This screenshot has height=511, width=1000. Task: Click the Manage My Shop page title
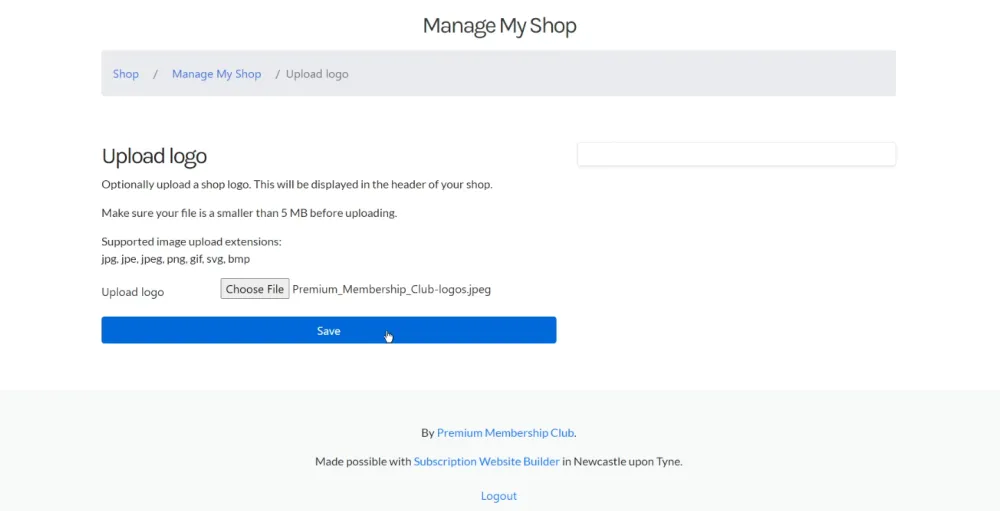coord(499,26)
